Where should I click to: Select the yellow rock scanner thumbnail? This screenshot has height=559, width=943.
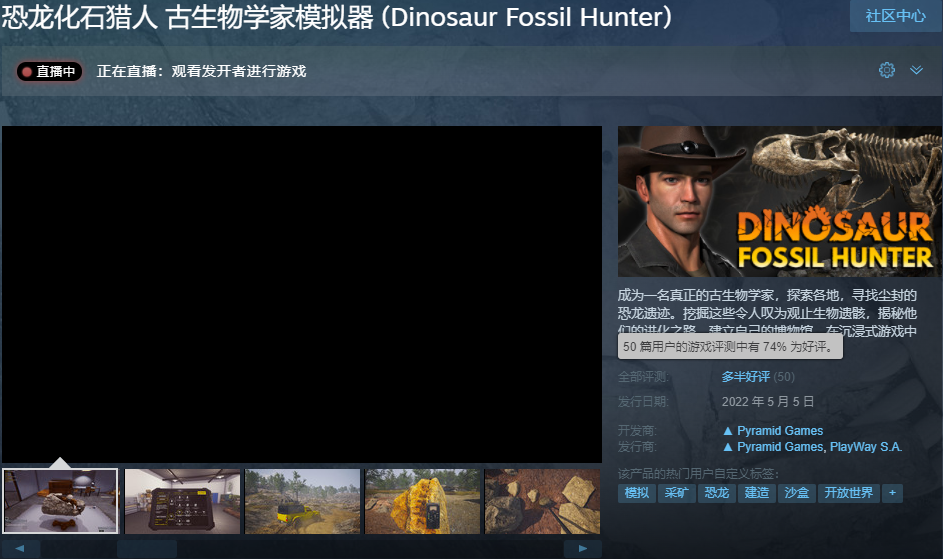[x=423, y=501]
